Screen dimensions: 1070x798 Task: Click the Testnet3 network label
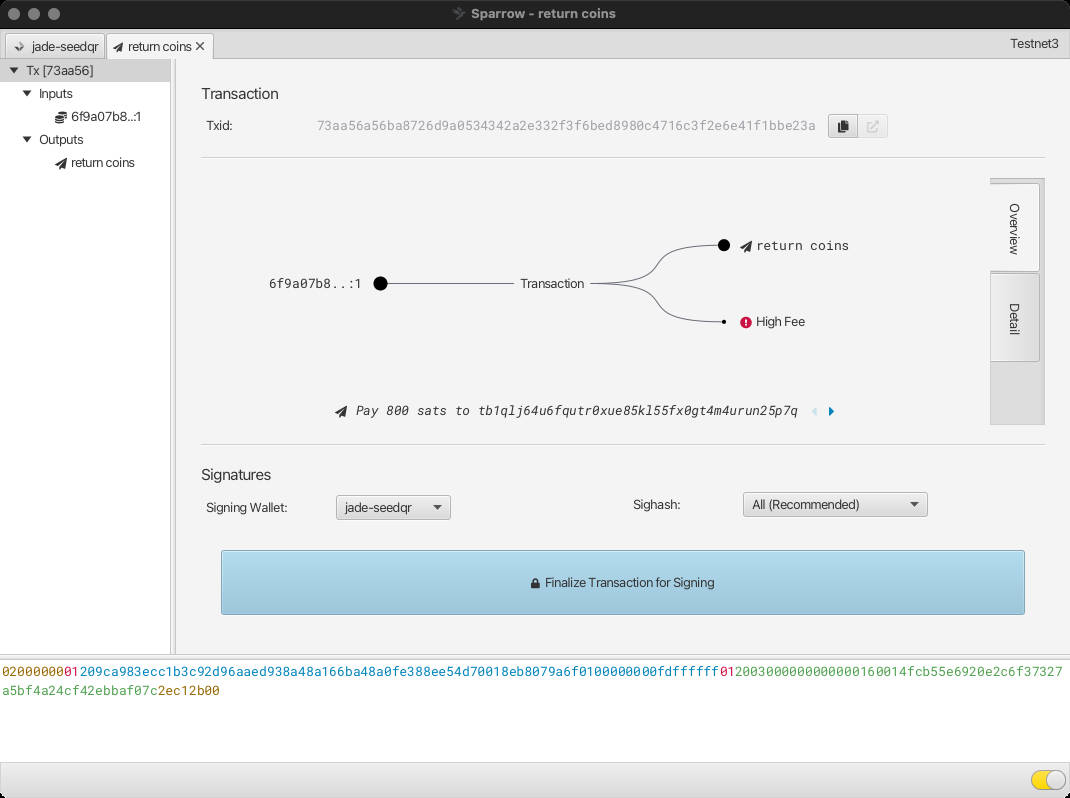tap(1034, 44)
